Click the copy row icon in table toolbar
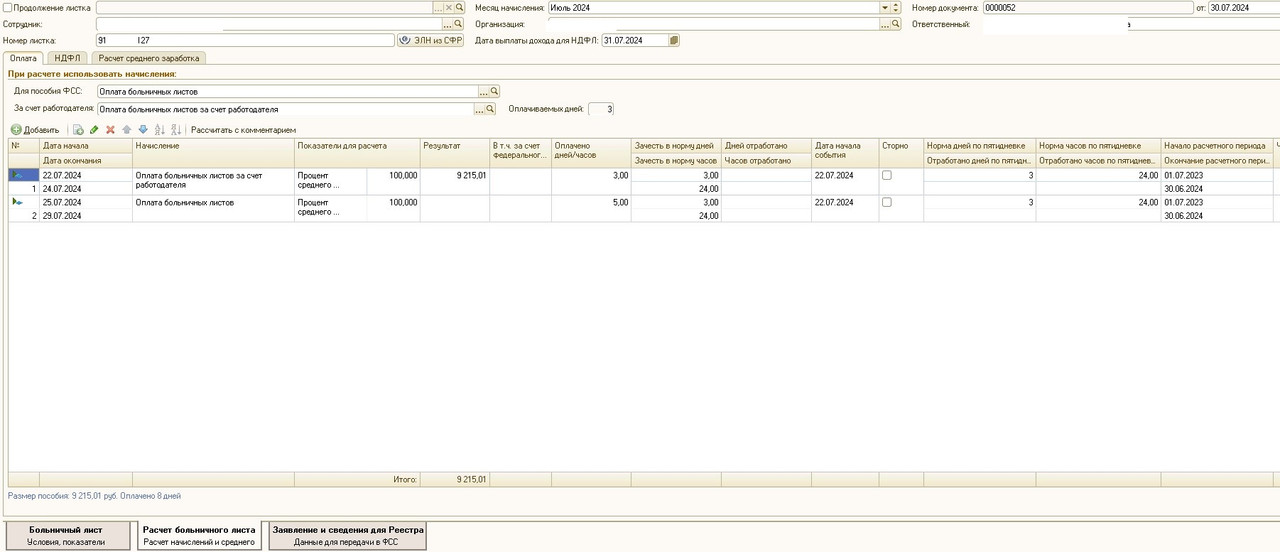The height and width of the screenshot is (552, 1280). point(79,130)
